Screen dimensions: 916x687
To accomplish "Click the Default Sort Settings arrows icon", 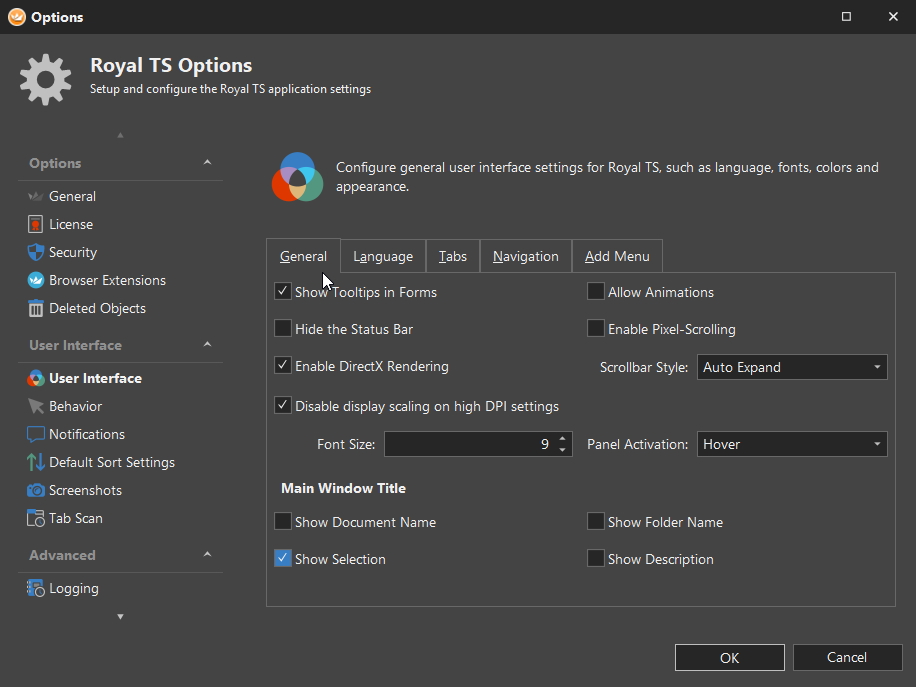I will pyautogui.click(x=36, y=463).
